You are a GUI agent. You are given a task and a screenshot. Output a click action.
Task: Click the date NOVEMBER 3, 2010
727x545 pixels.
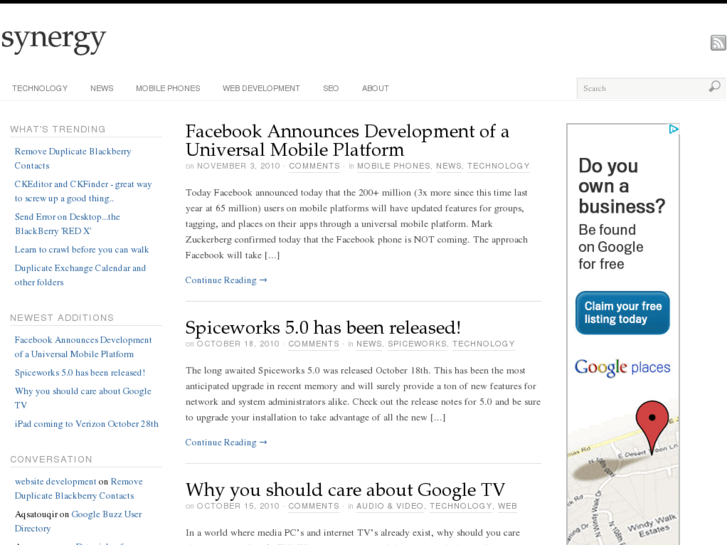[x=238, y=166]
